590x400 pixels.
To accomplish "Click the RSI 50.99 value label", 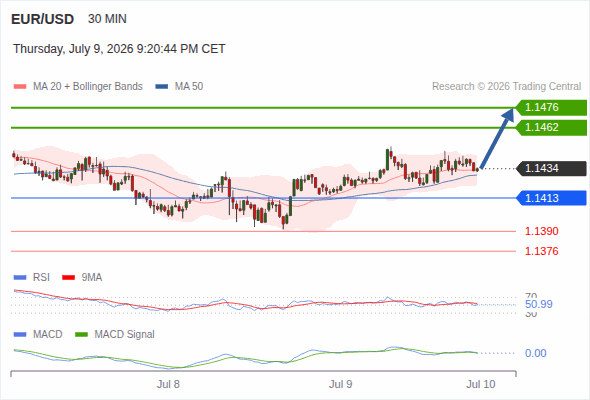I will coord(539,304).
